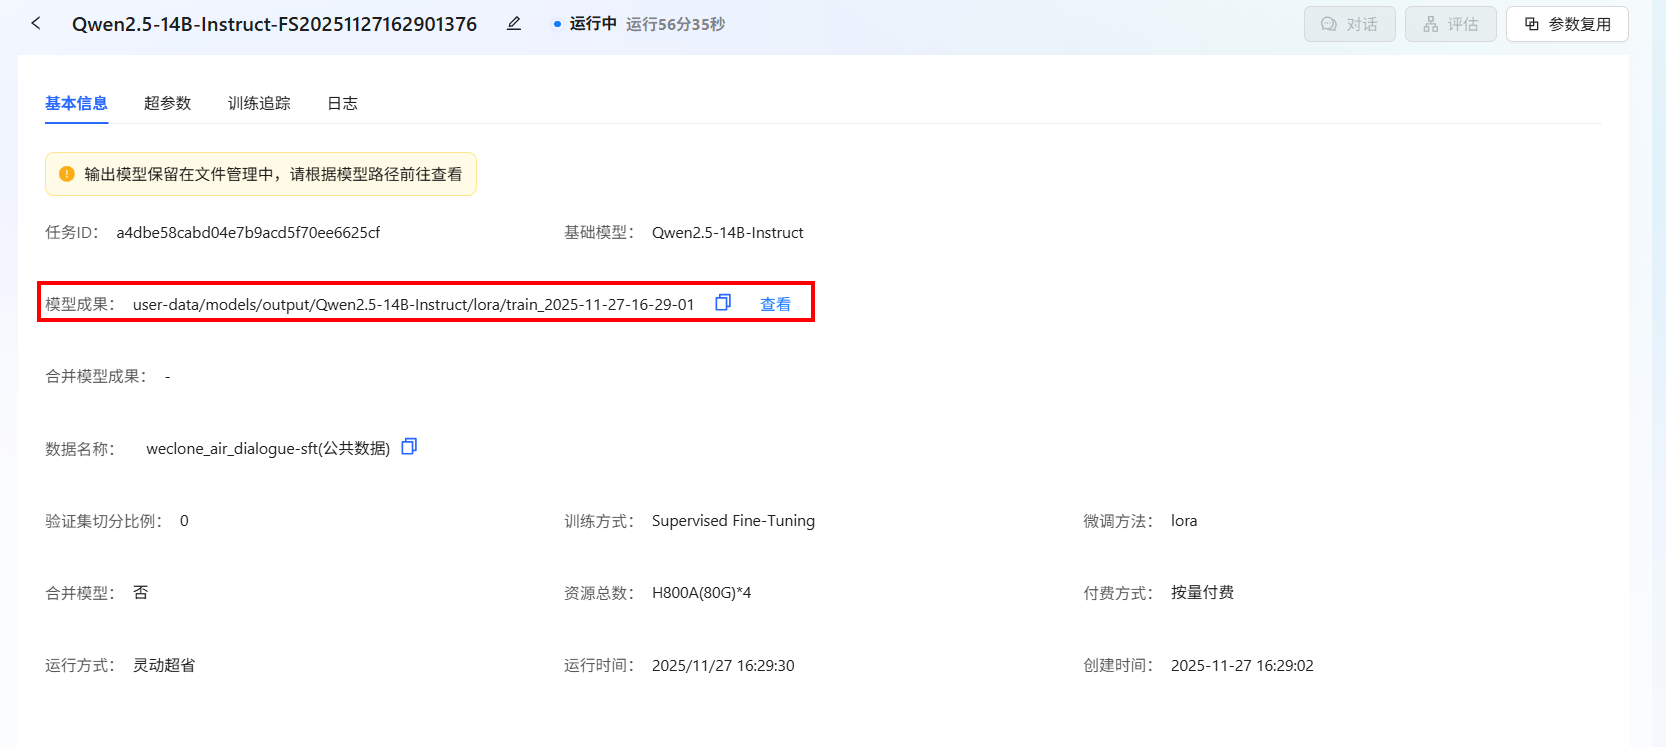This screenshot has width=1666, height=747.
Task: Click the model output path text
Action: coord(413,304)
